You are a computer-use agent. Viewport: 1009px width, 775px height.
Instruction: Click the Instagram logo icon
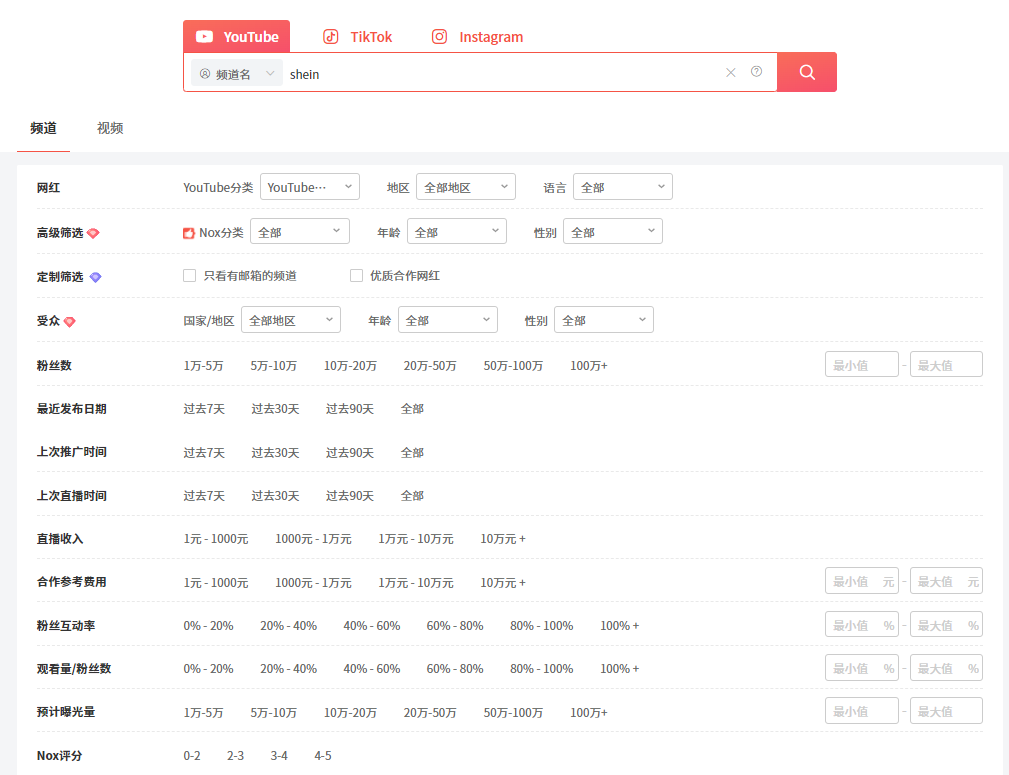[x=440, y=37]
